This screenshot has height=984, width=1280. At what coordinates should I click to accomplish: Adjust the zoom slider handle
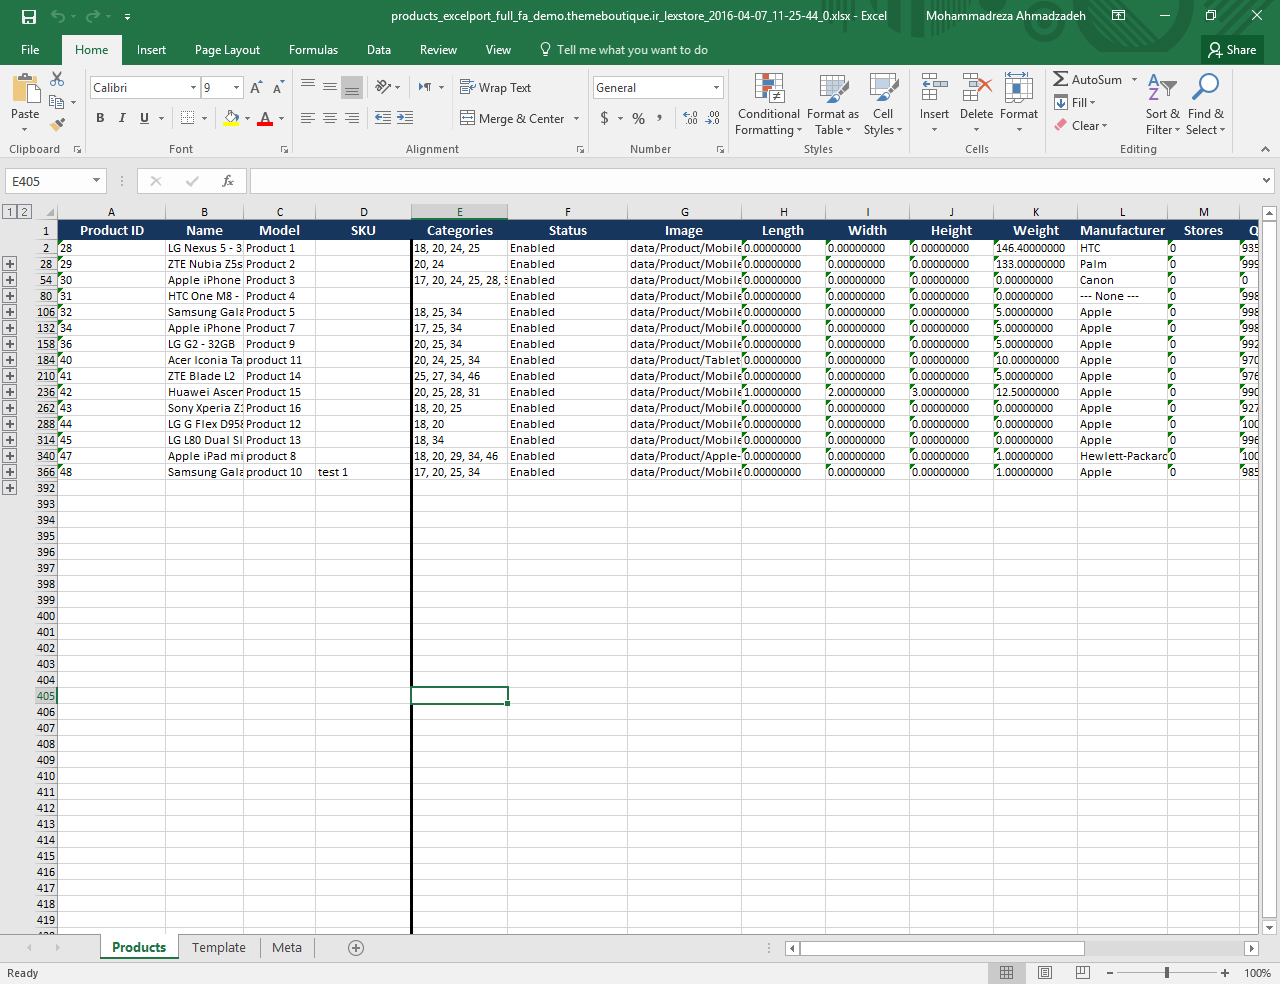tap(1167, 973)
